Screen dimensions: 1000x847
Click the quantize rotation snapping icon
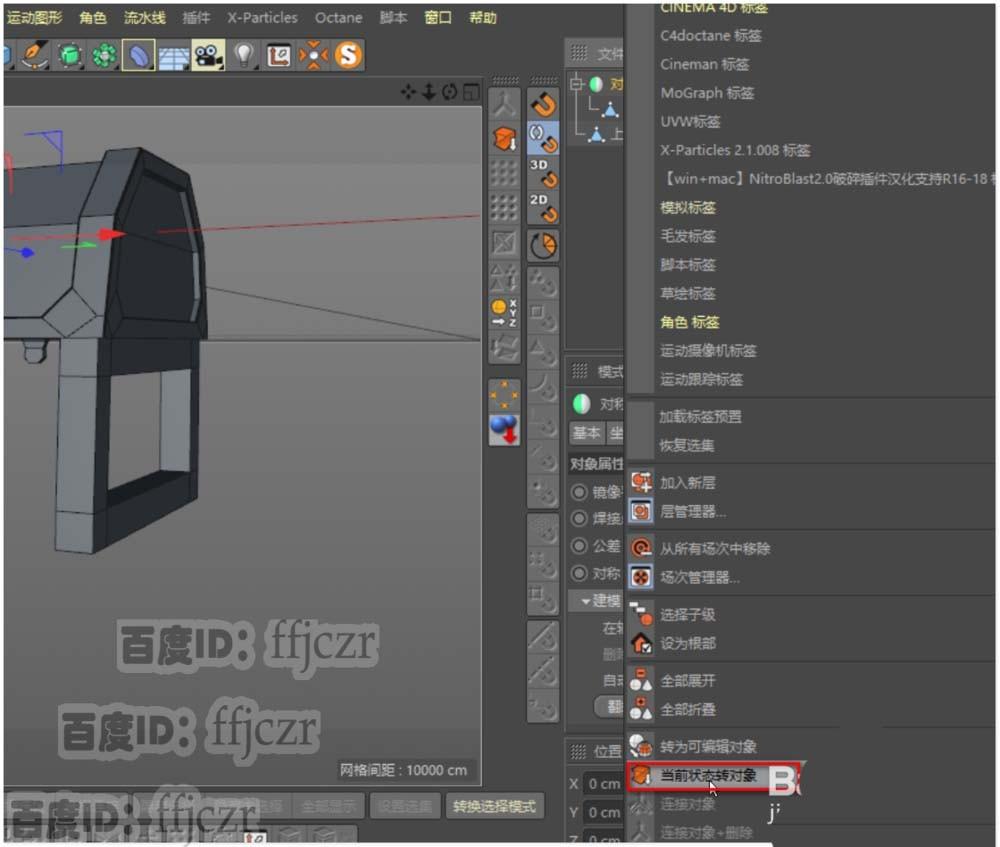tap(543, 243)
